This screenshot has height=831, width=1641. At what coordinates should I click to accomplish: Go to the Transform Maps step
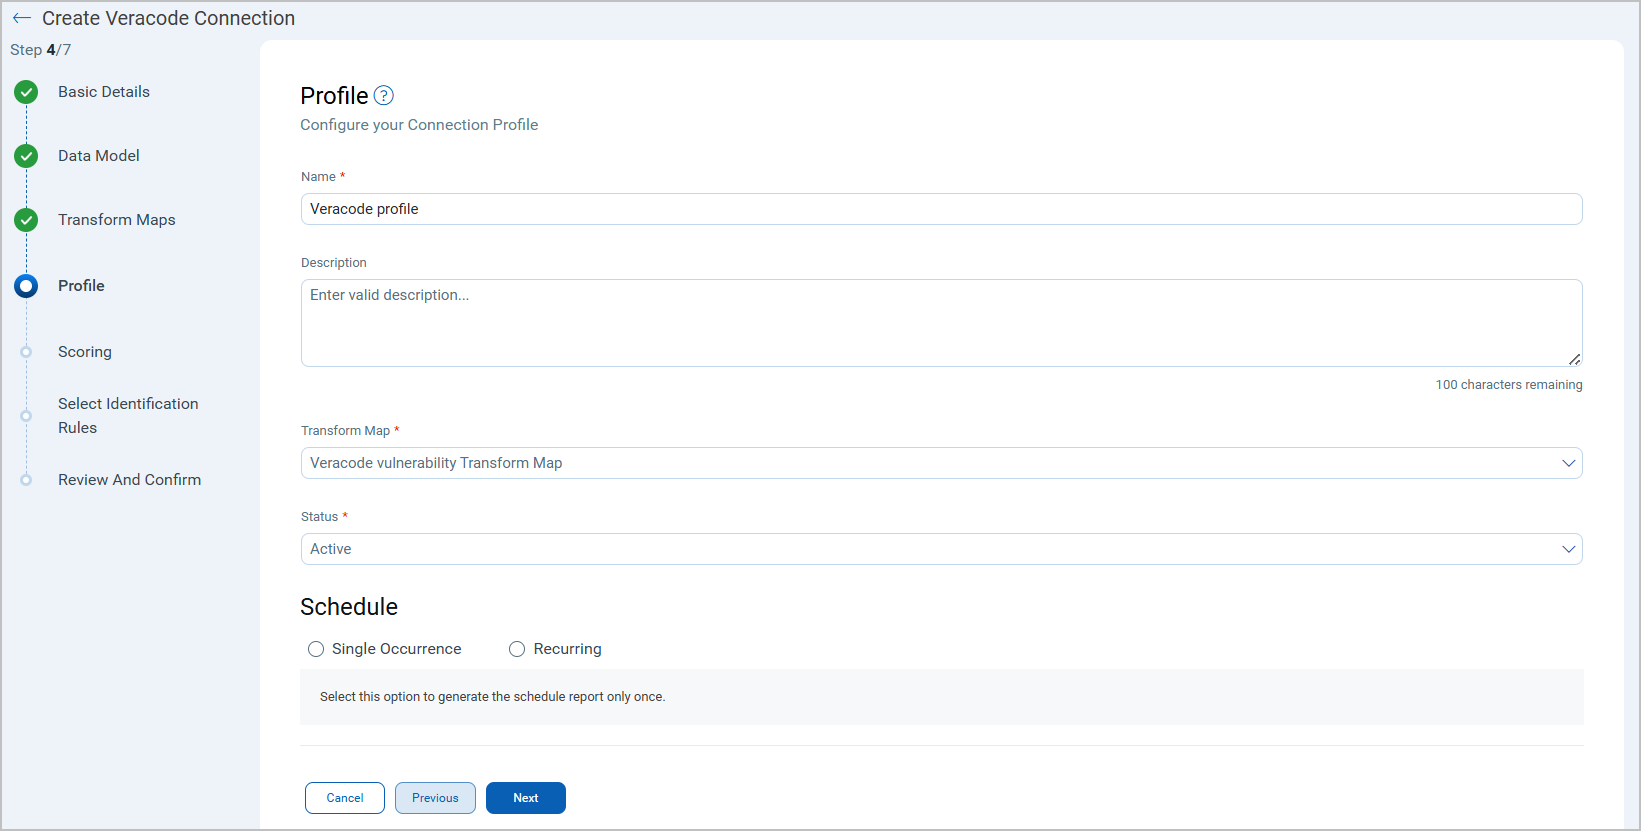click(117, 220)
